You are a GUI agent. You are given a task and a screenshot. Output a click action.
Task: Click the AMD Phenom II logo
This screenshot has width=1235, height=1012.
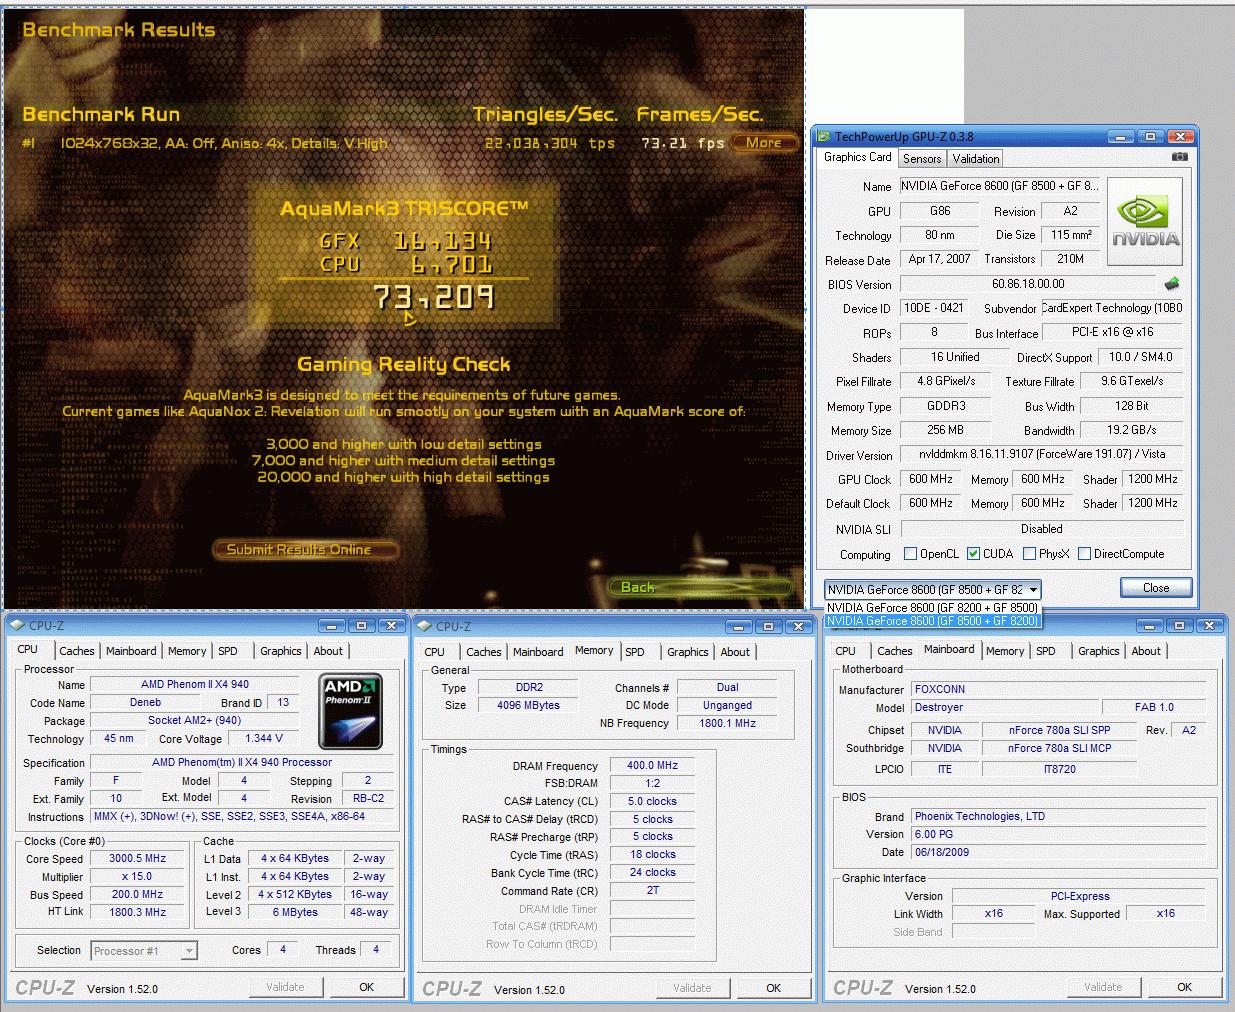click(350, 711)
